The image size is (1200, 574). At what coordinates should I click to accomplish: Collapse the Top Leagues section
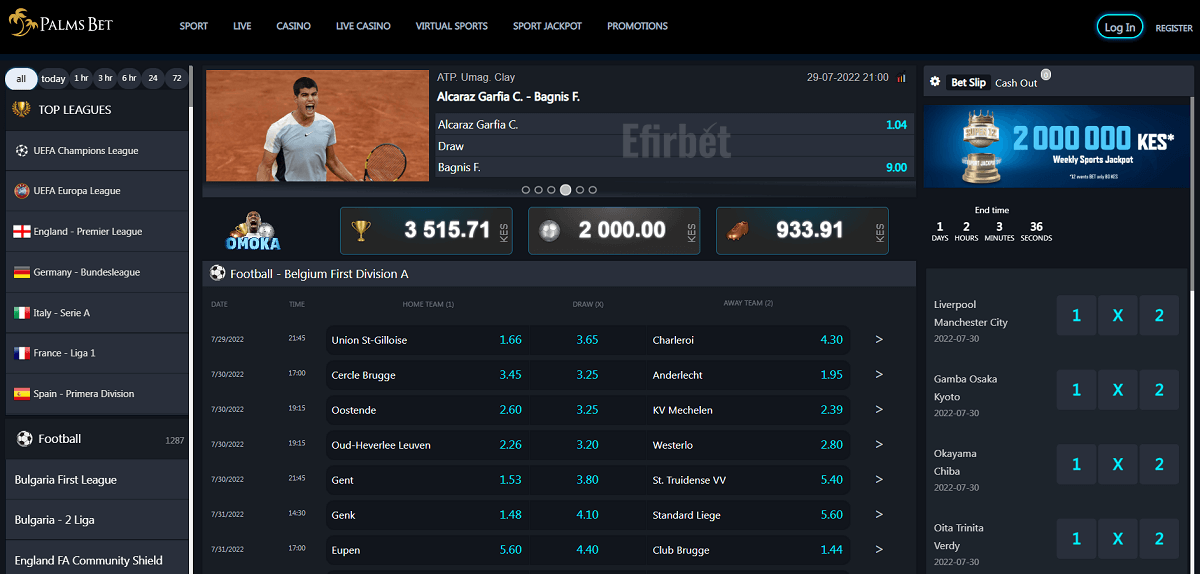click(97, 110)
